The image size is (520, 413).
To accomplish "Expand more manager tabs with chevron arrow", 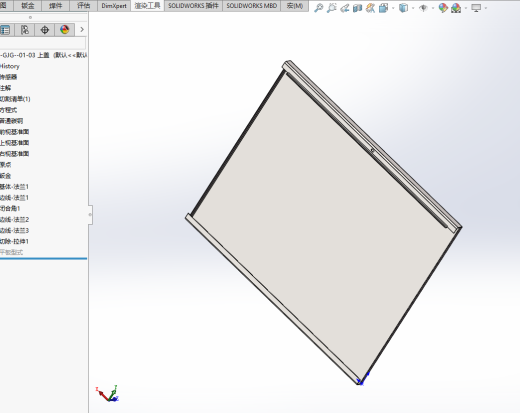I will (82, 30).
